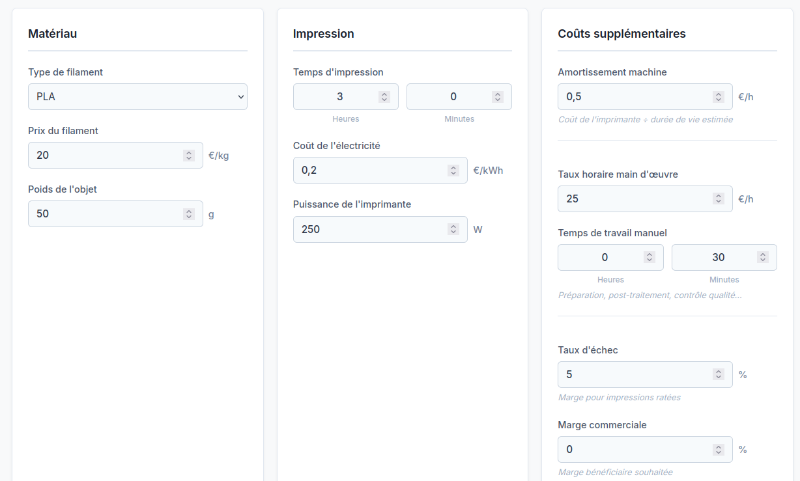Click the print time Minutes stepper
800x481 pixels.
click(497, 97)
